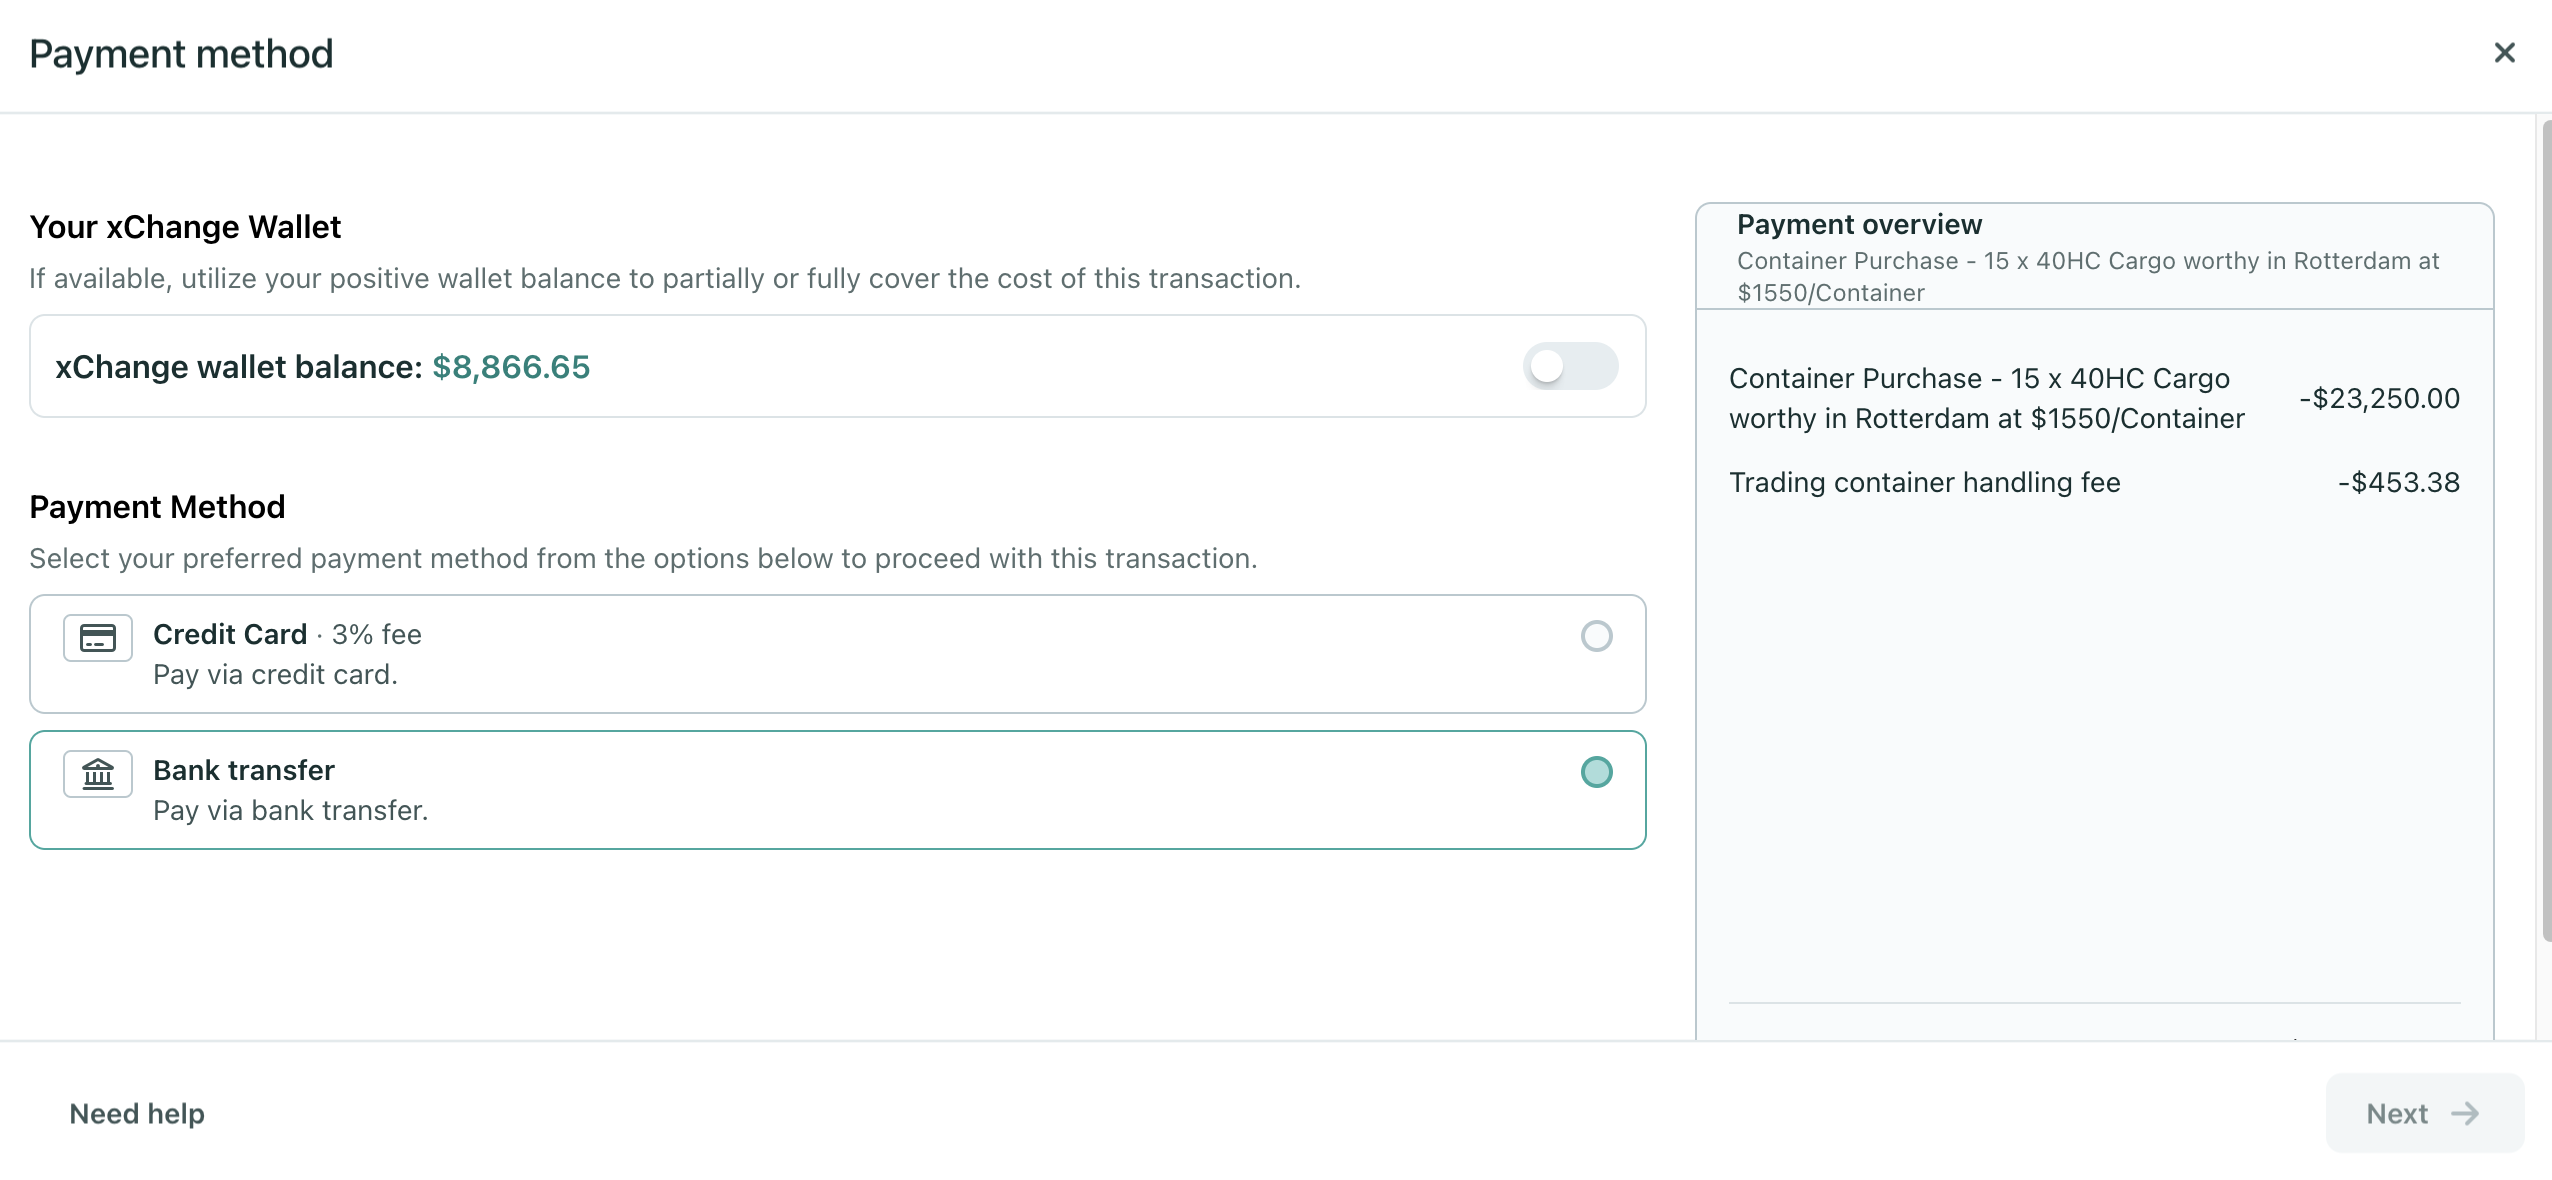
Task: Click the Payment overview heading
Action: pos(1859,225)
